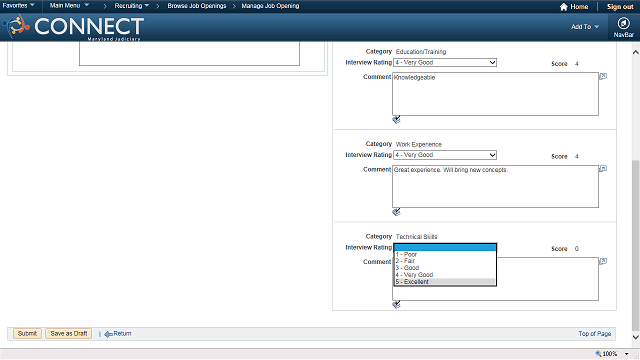Open Work Experience Interview Rating dropdown
This screenshot has width=640, height=360.
445,155
